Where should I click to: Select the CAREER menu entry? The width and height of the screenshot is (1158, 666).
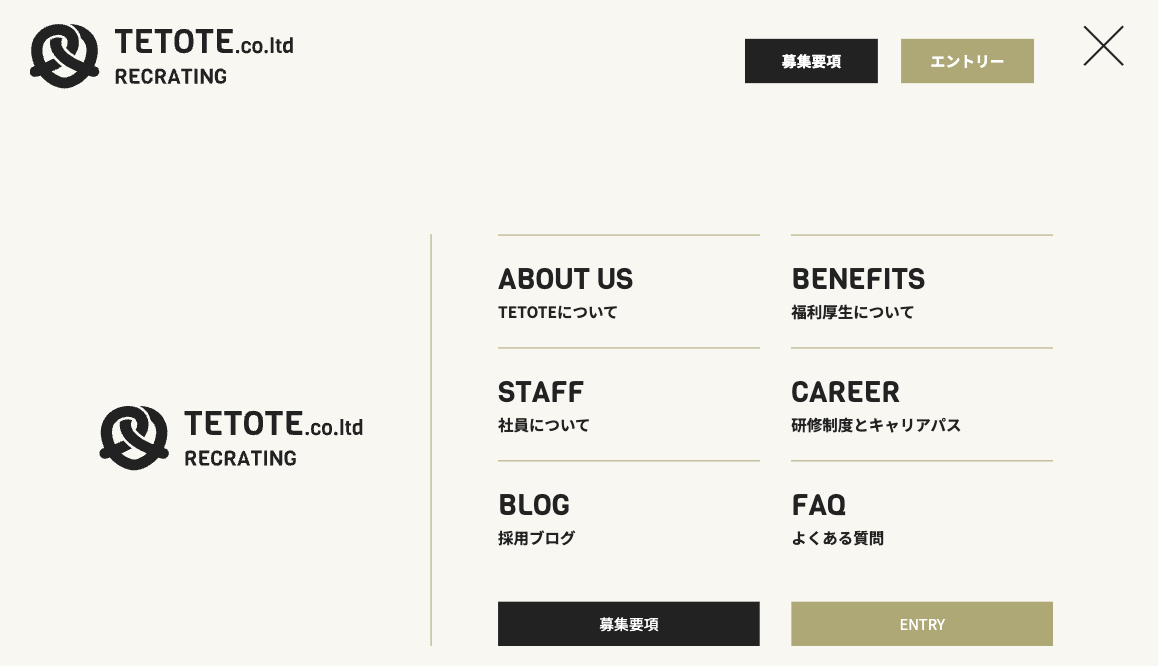pos(845,392)
